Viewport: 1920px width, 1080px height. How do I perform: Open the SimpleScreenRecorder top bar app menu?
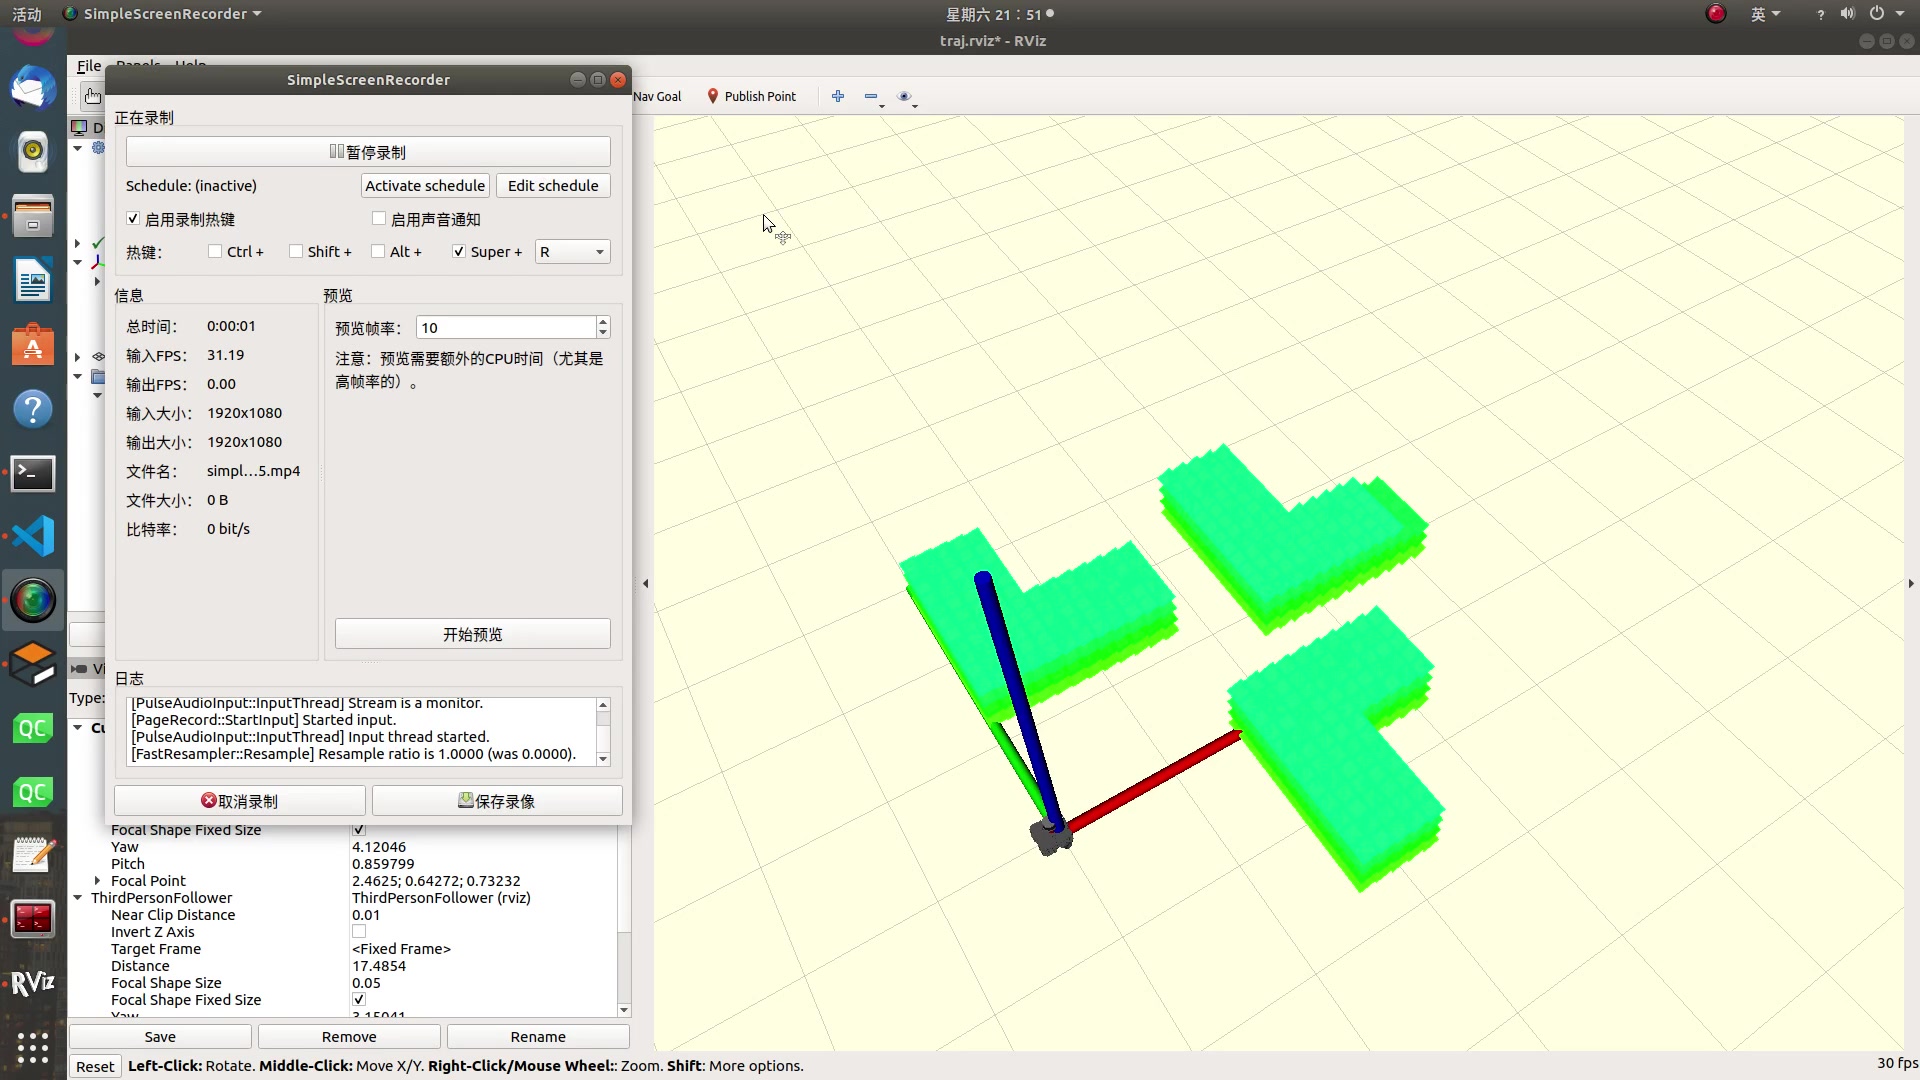click(x=165, y=14)
